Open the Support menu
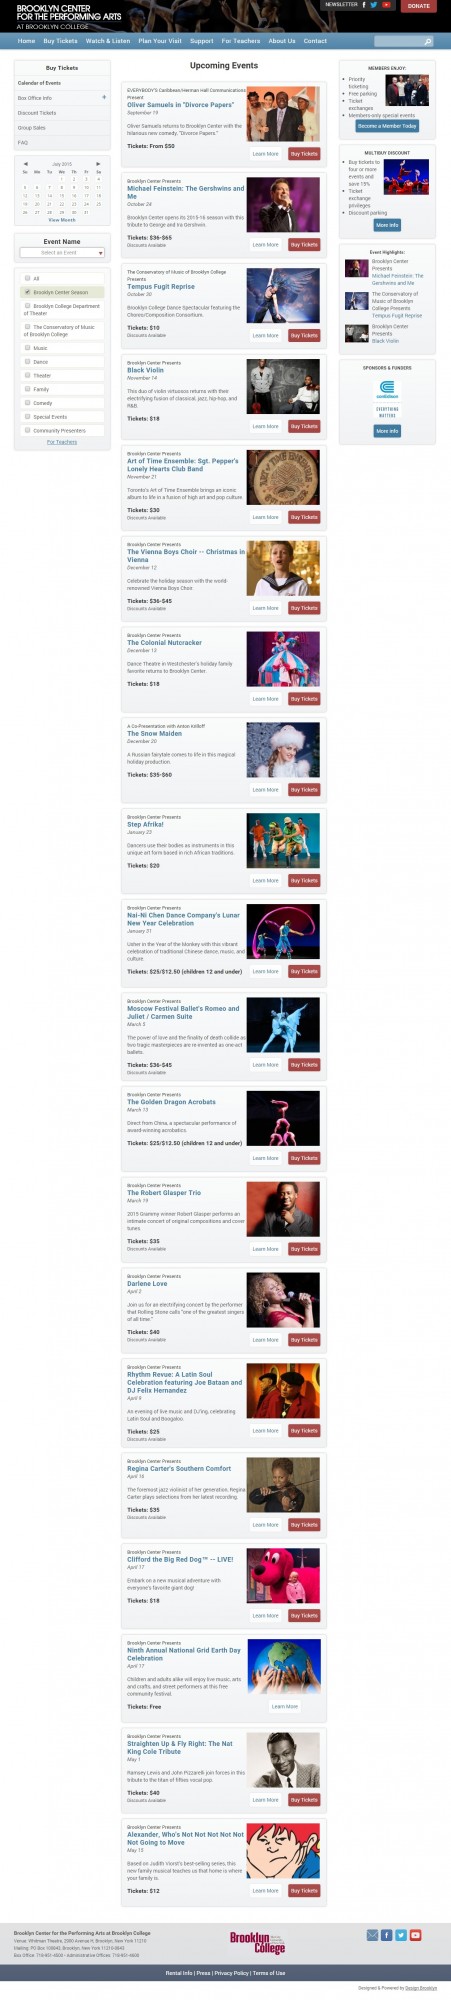Image resolution: width=451 pixels, height=2000 pixels. 202,41
